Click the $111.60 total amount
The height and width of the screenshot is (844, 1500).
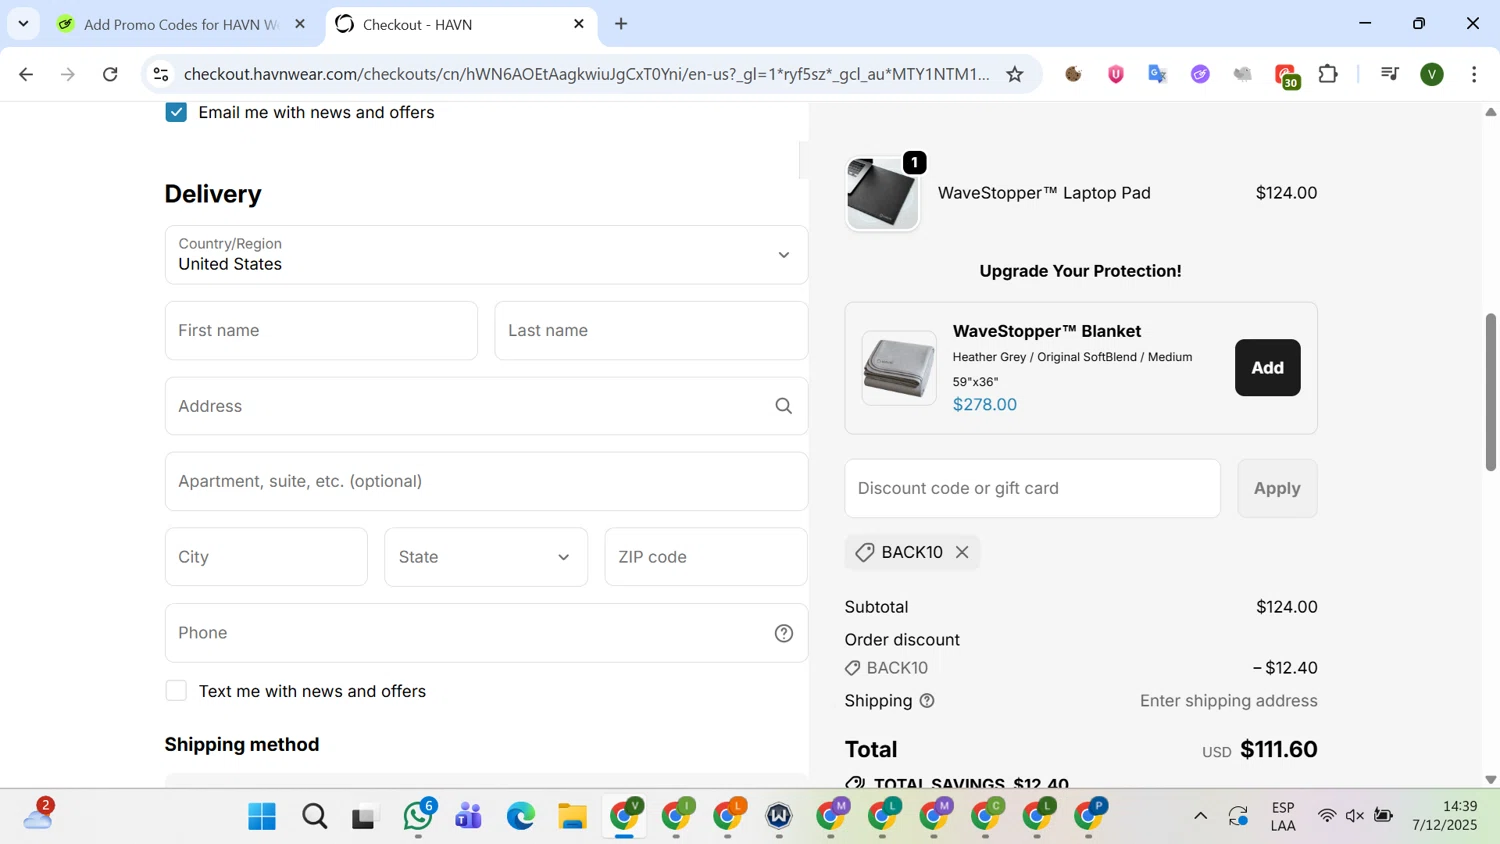[1278, 749]
